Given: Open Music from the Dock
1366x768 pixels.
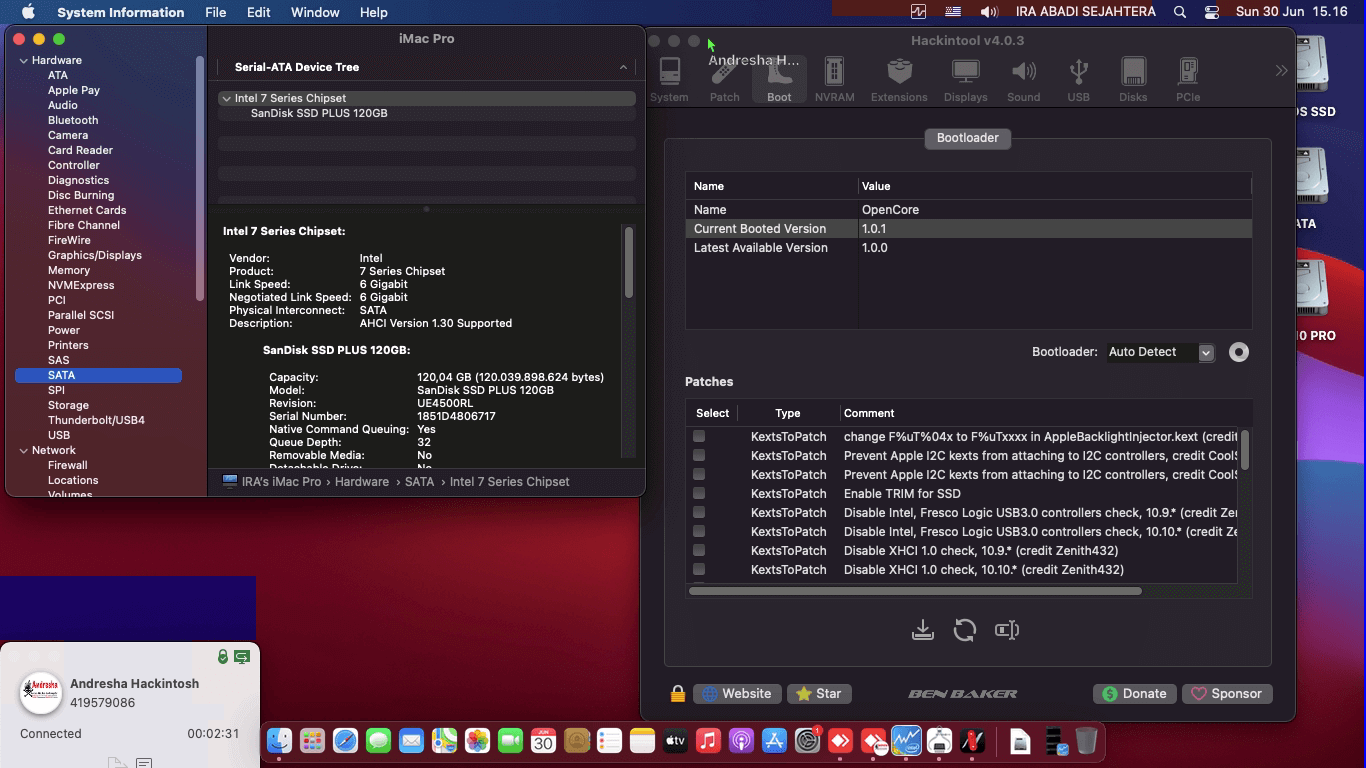Looking at the screenshot, I should [x=708, y=741].
